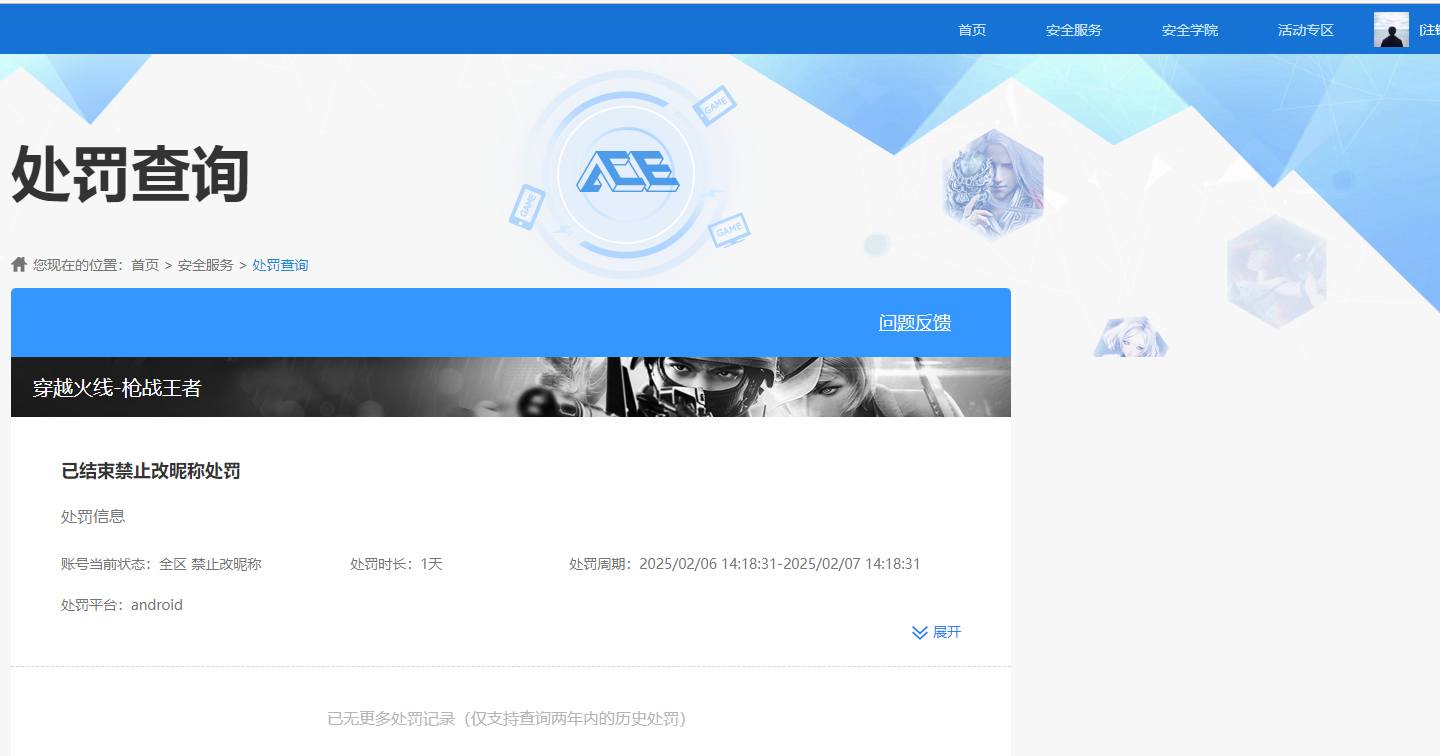Click the 已结束禁止改昵称处罚 heading
The width and height of the screenshot is (1440, 756).
[151, 471]
